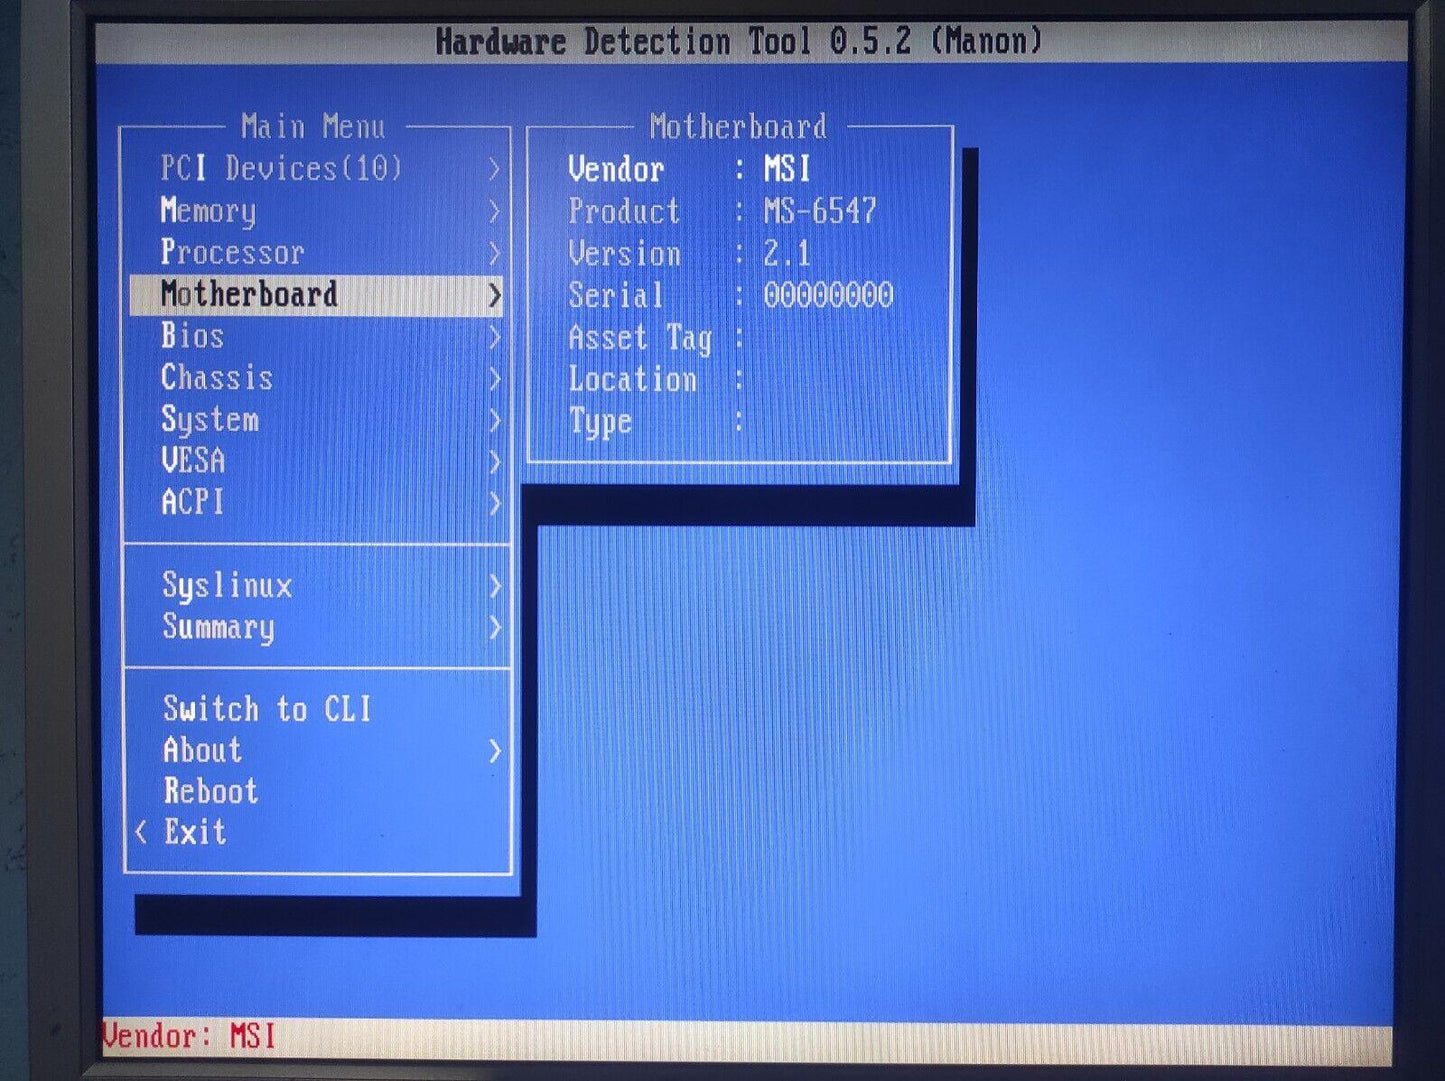Click the Product MS-6547 row
Viewport: 1445px width, 1081px height.
pos(721,211)
